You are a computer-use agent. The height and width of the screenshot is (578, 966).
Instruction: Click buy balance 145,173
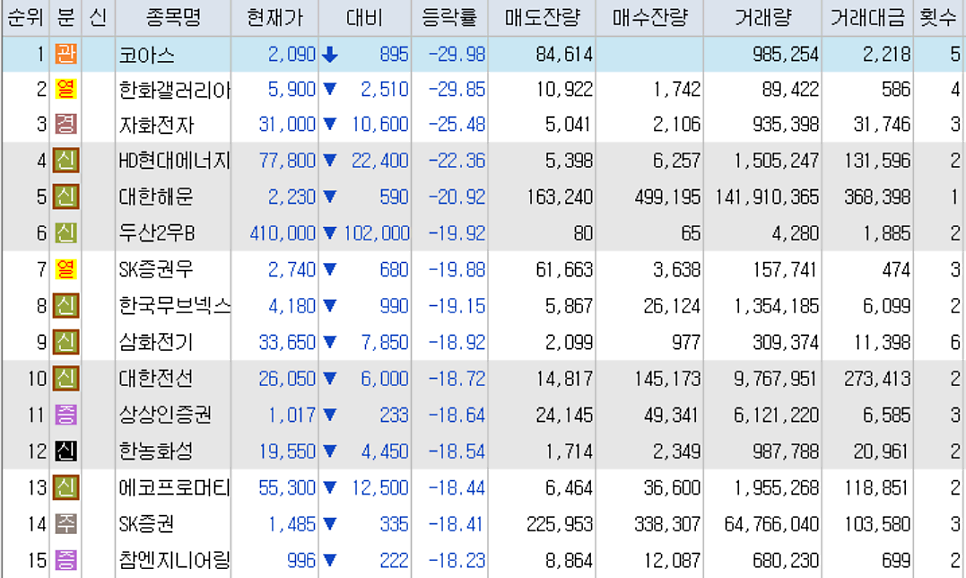point(667,379)
